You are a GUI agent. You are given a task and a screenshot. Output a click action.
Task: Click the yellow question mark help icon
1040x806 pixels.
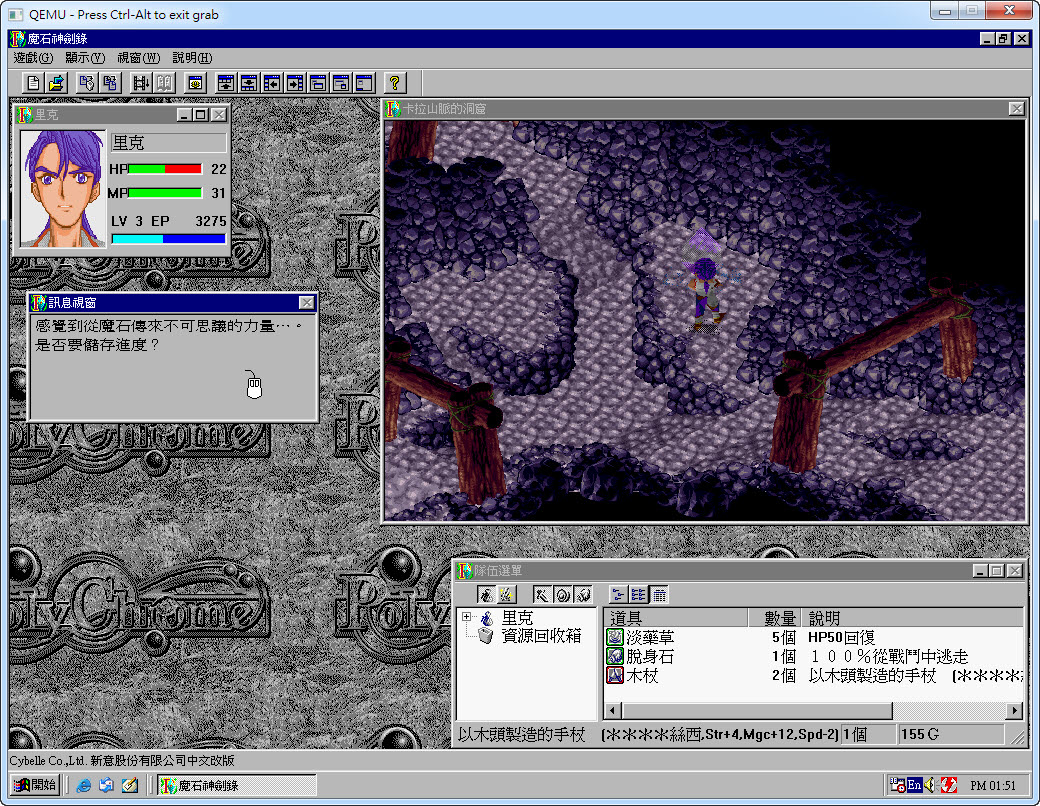(x=394, y=83)
